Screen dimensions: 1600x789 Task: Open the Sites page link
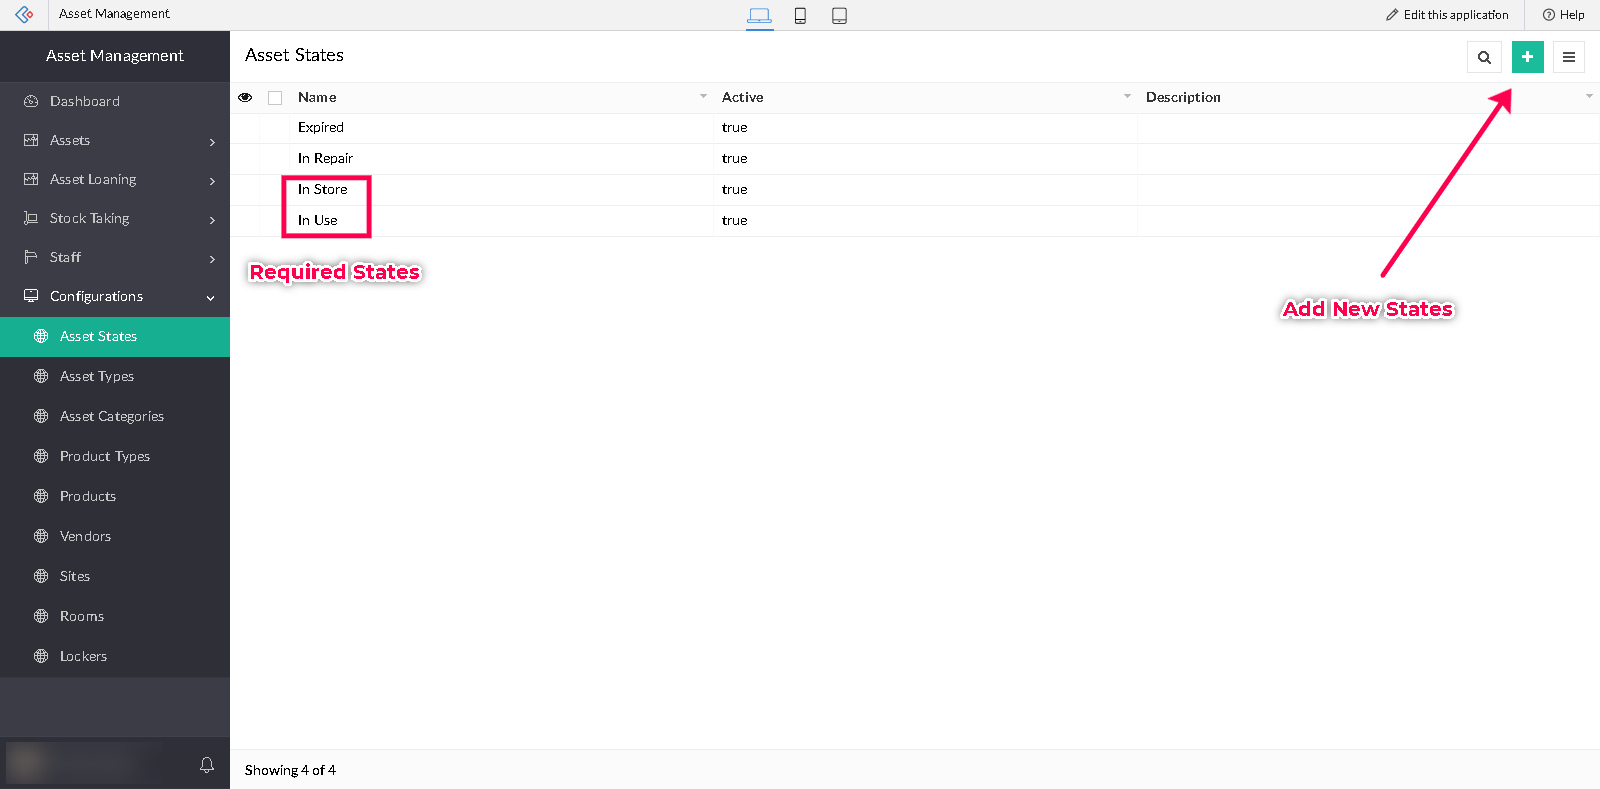115,576
